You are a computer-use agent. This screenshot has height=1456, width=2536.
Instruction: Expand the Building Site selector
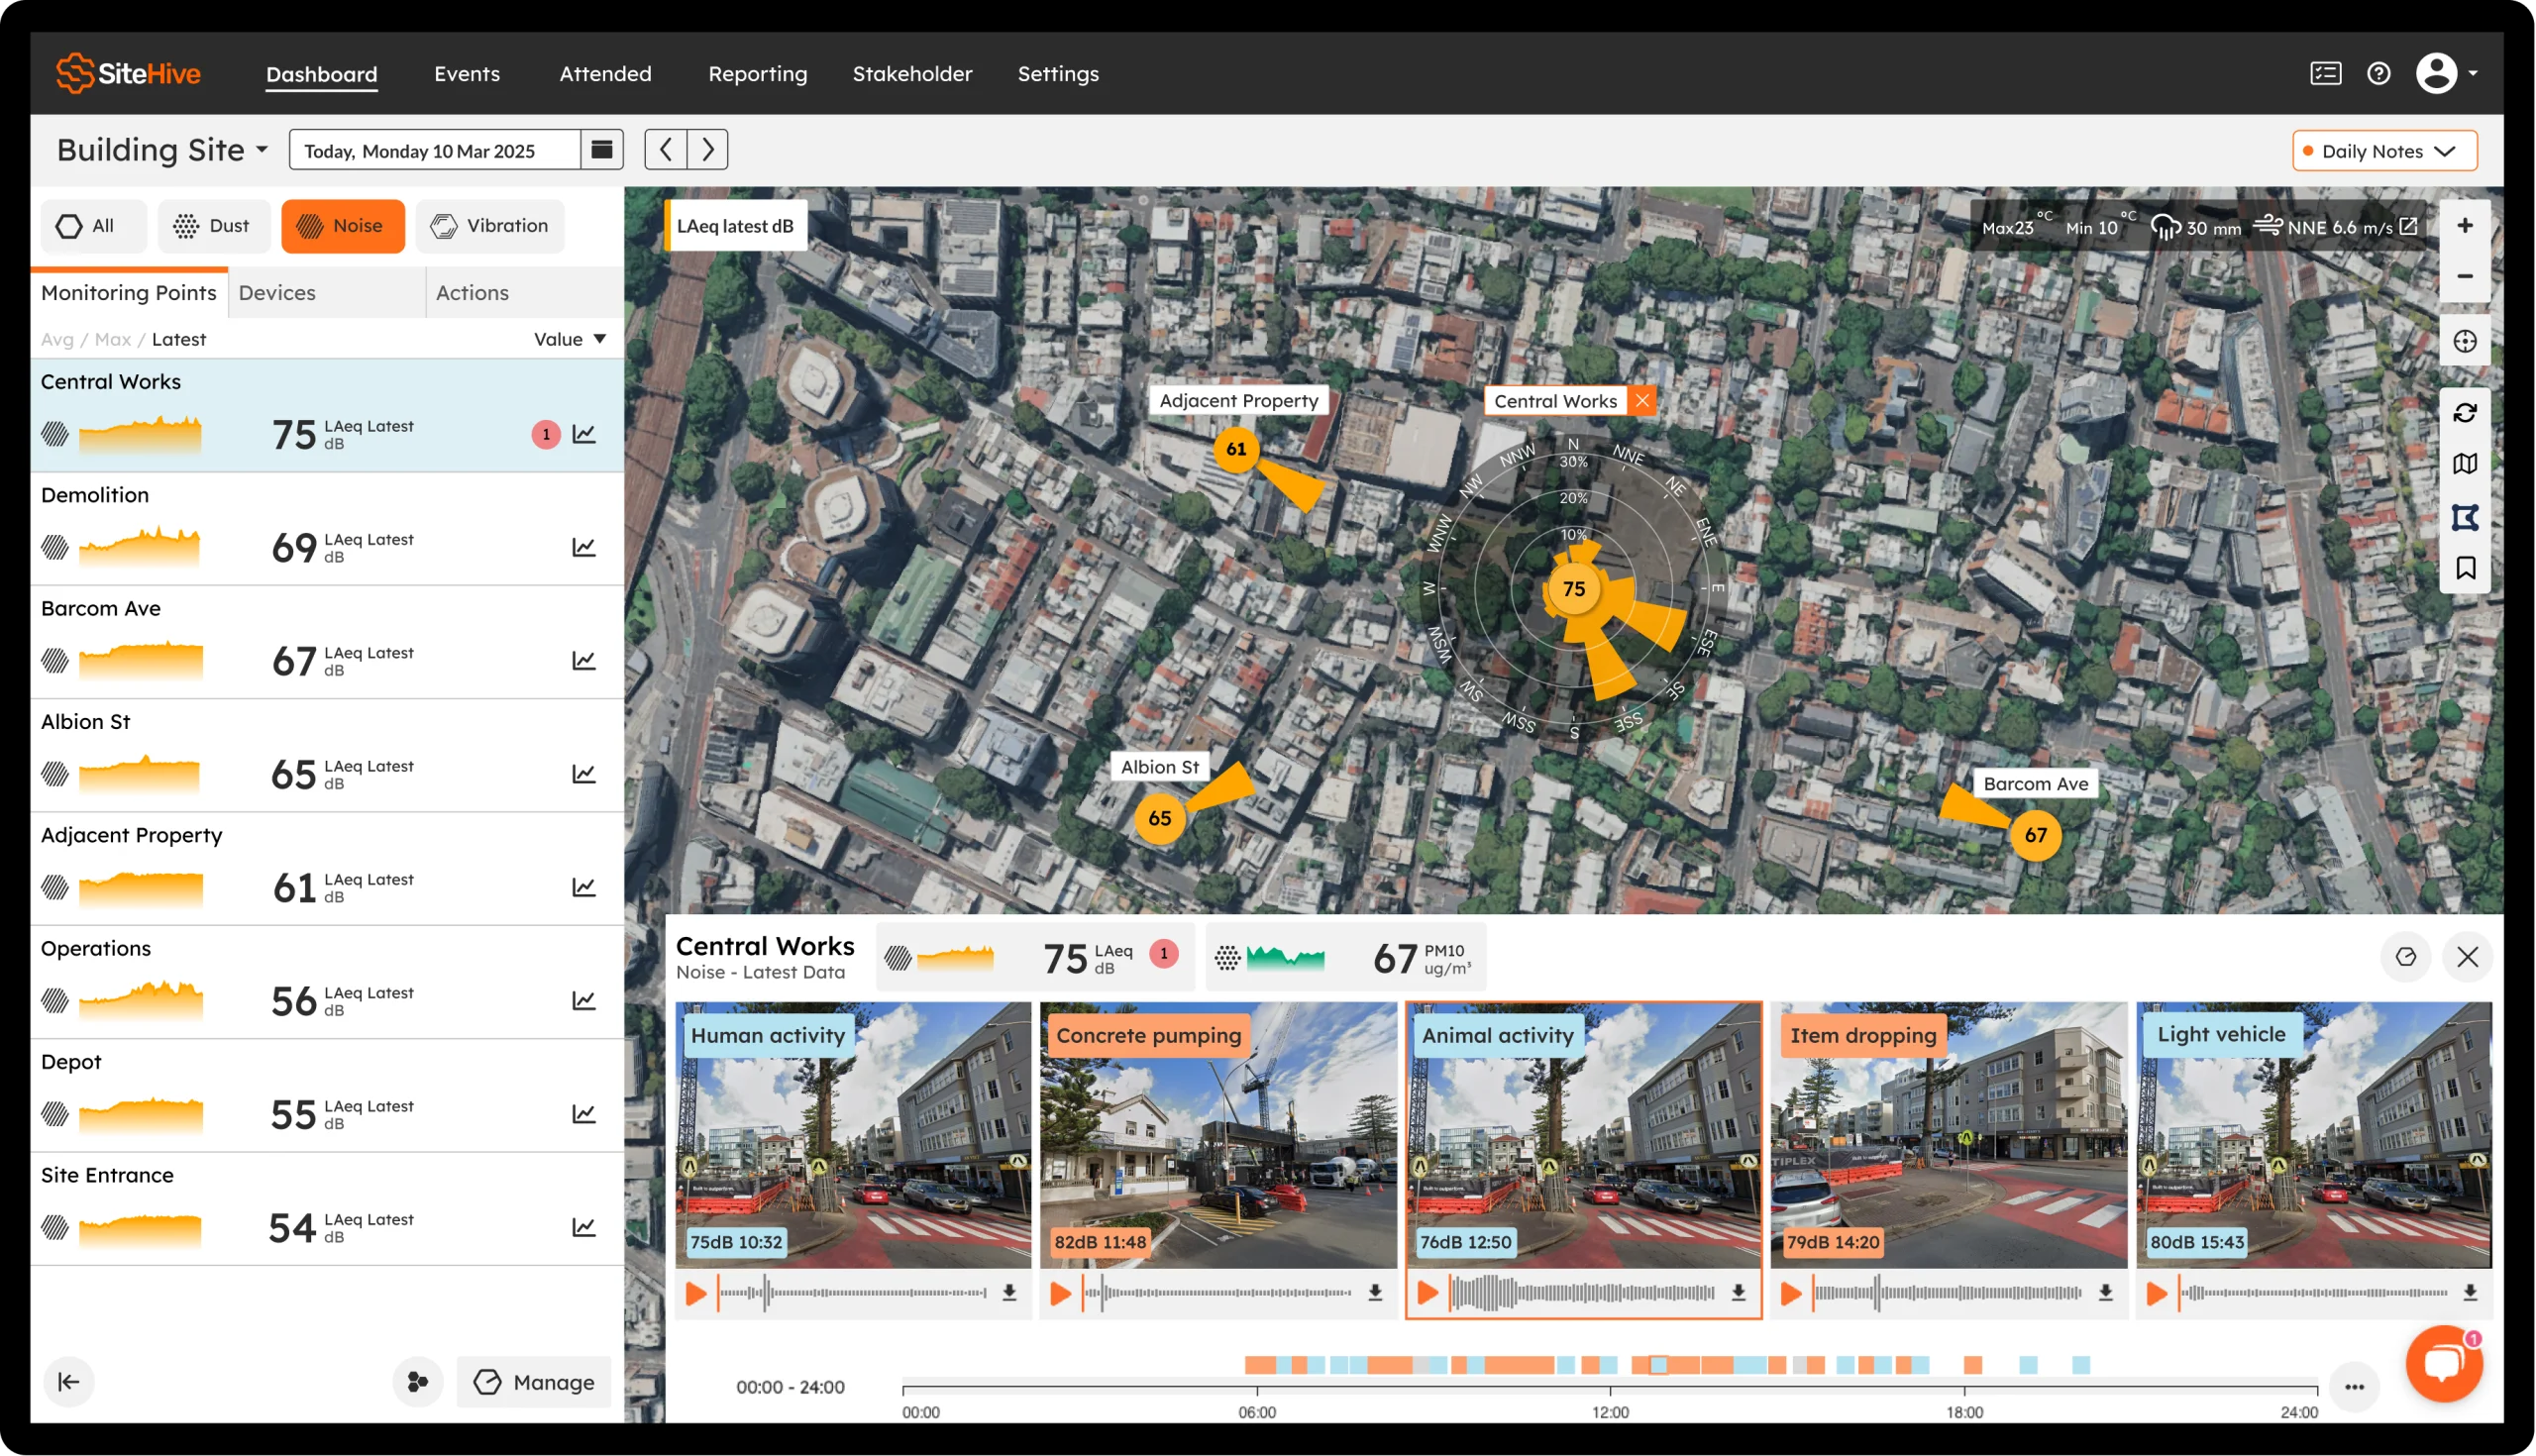click(163, 150)
